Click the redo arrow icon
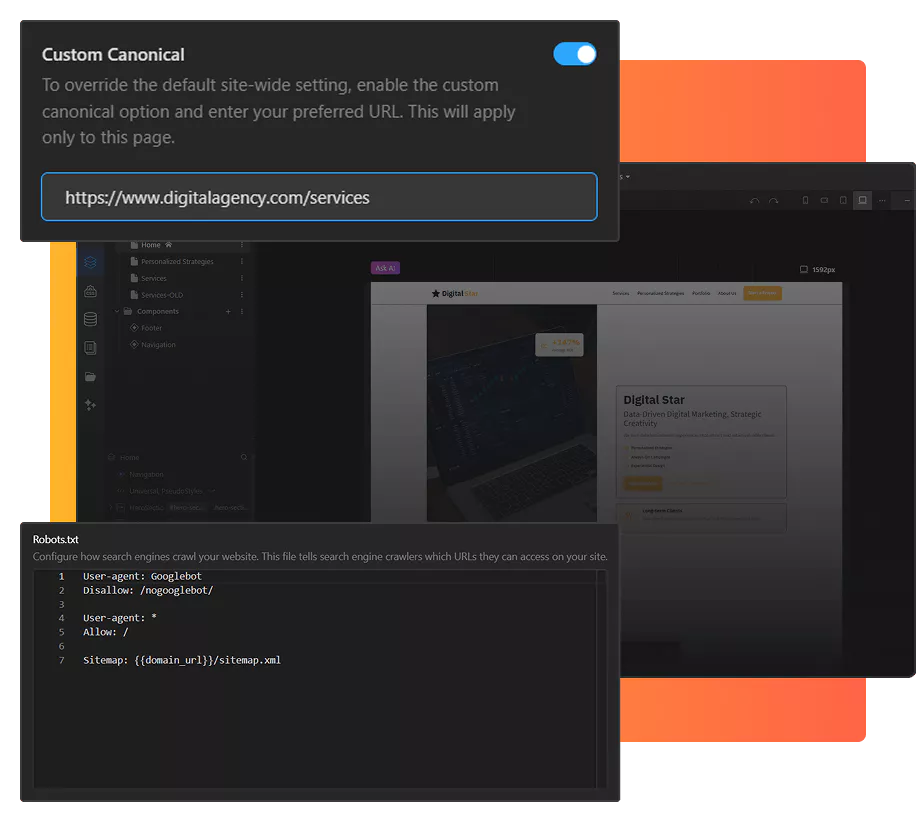The width and height of the screenshot is (922, 820). 773,201
